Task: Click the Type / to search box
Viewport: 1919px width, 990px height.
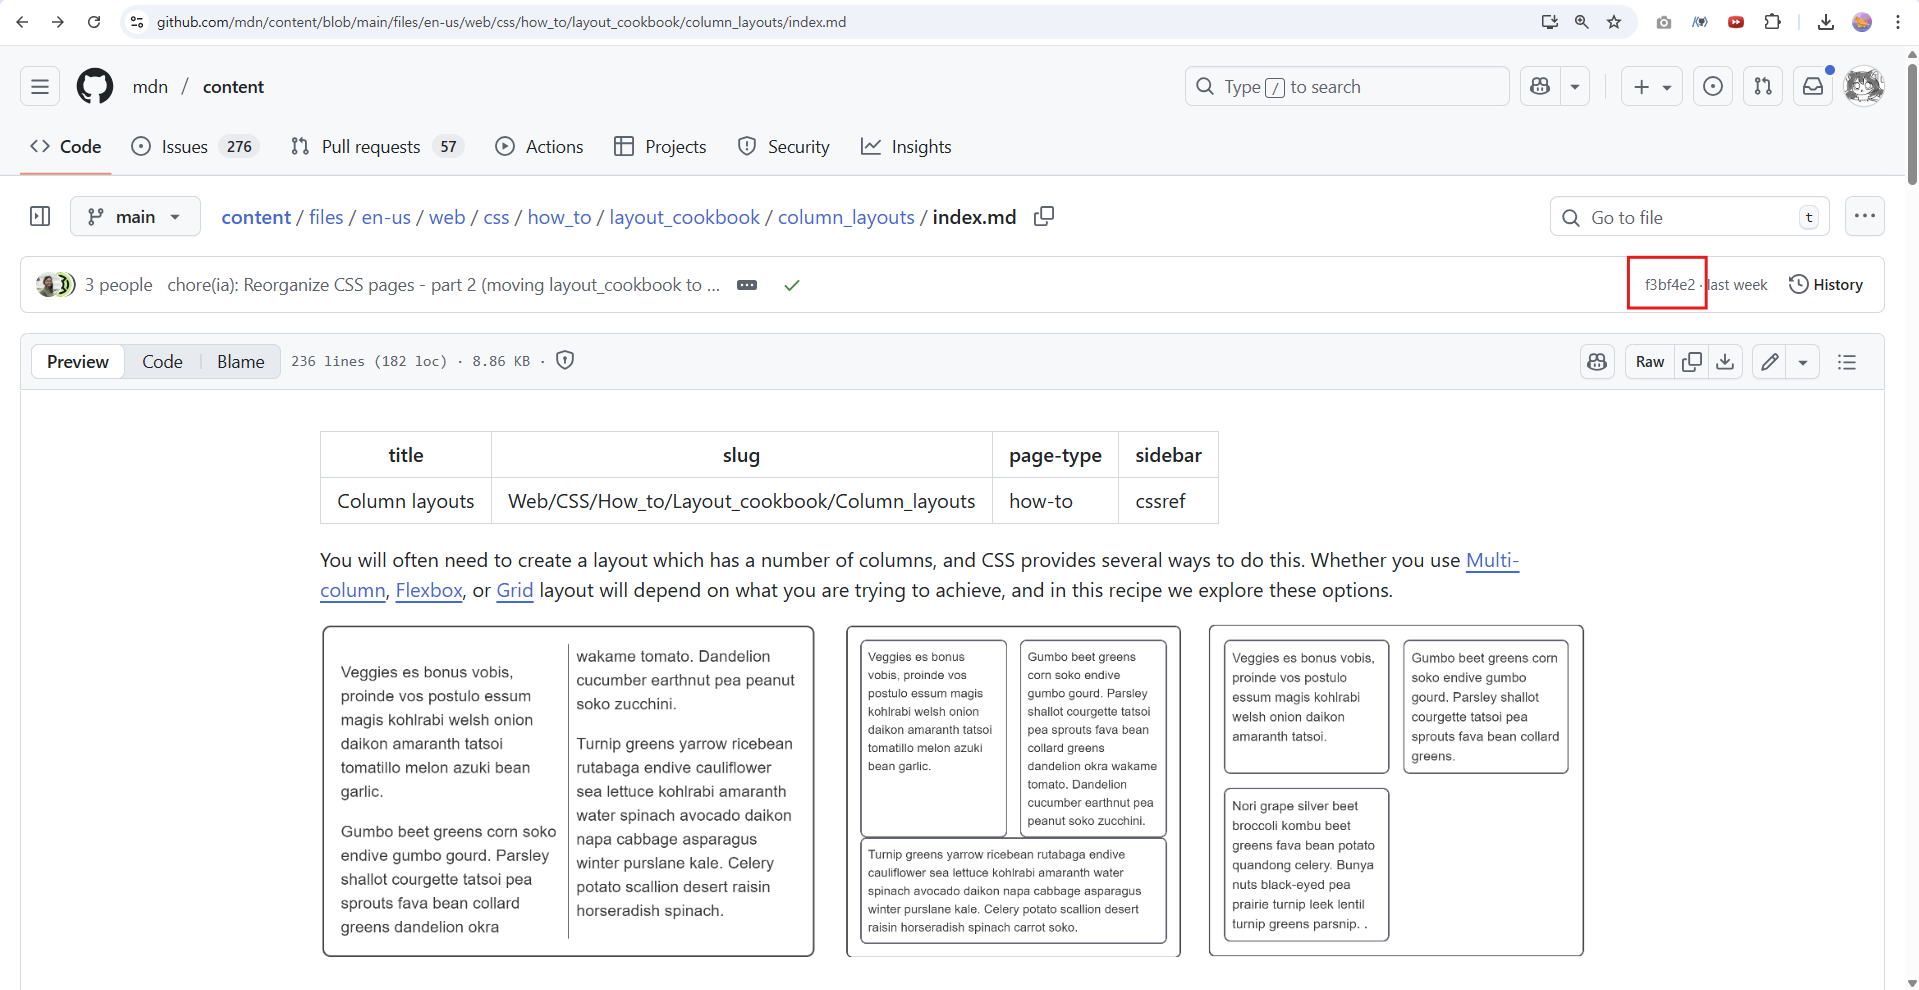Action: point(1347,87)
